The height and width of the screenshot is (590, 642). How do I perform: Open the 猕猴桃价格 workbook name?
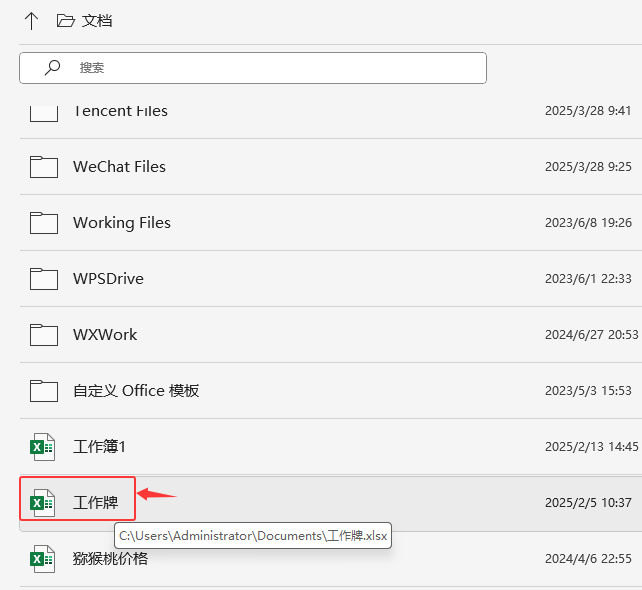[x=111, y=559]
